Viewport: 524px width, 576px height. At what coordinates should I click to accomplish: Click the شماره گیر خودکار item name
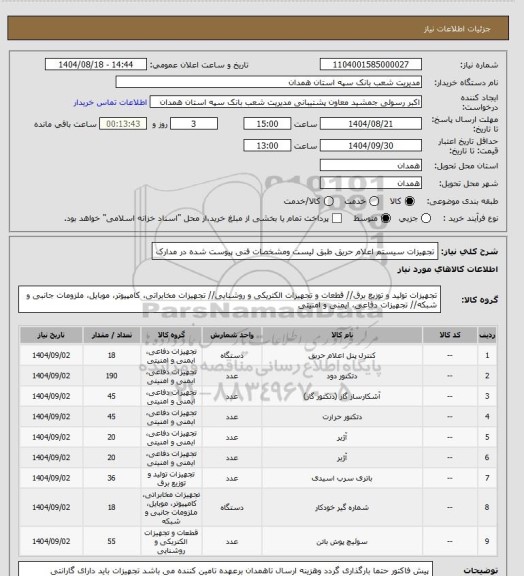pos(342,507)
